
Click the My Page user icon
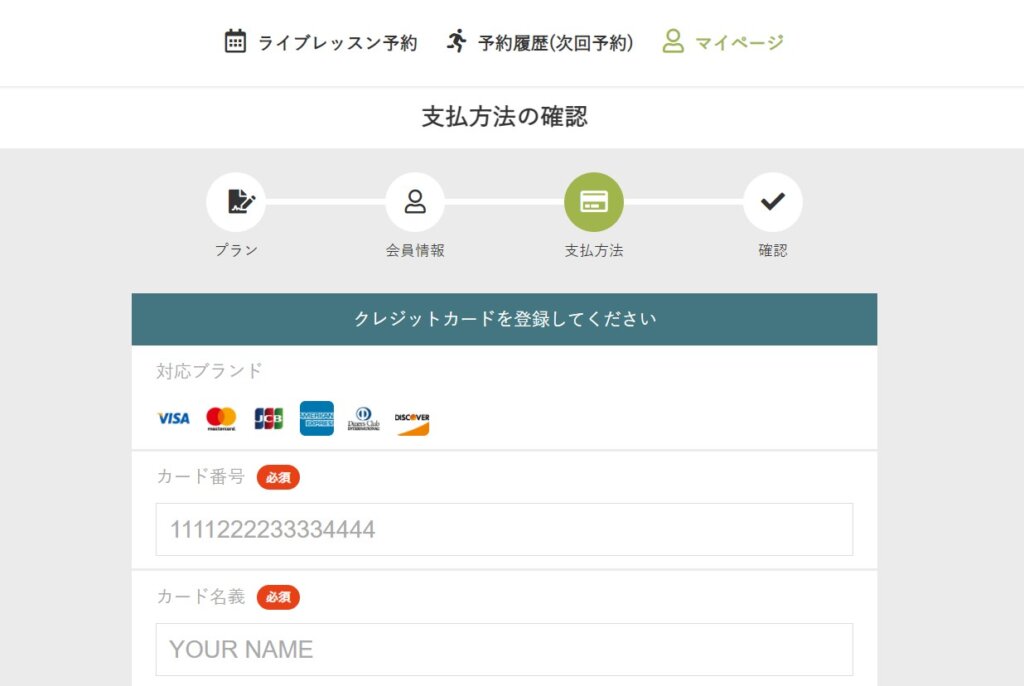(x=673, y=41)
